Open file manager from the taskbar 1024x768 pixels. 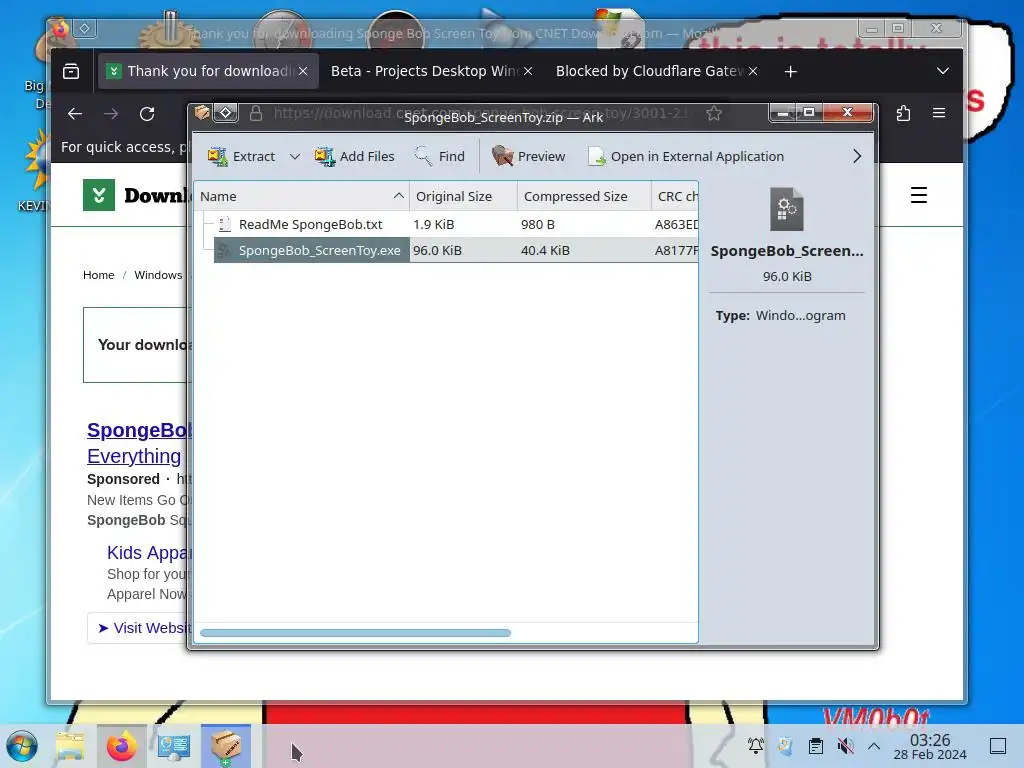coord(70,746)
